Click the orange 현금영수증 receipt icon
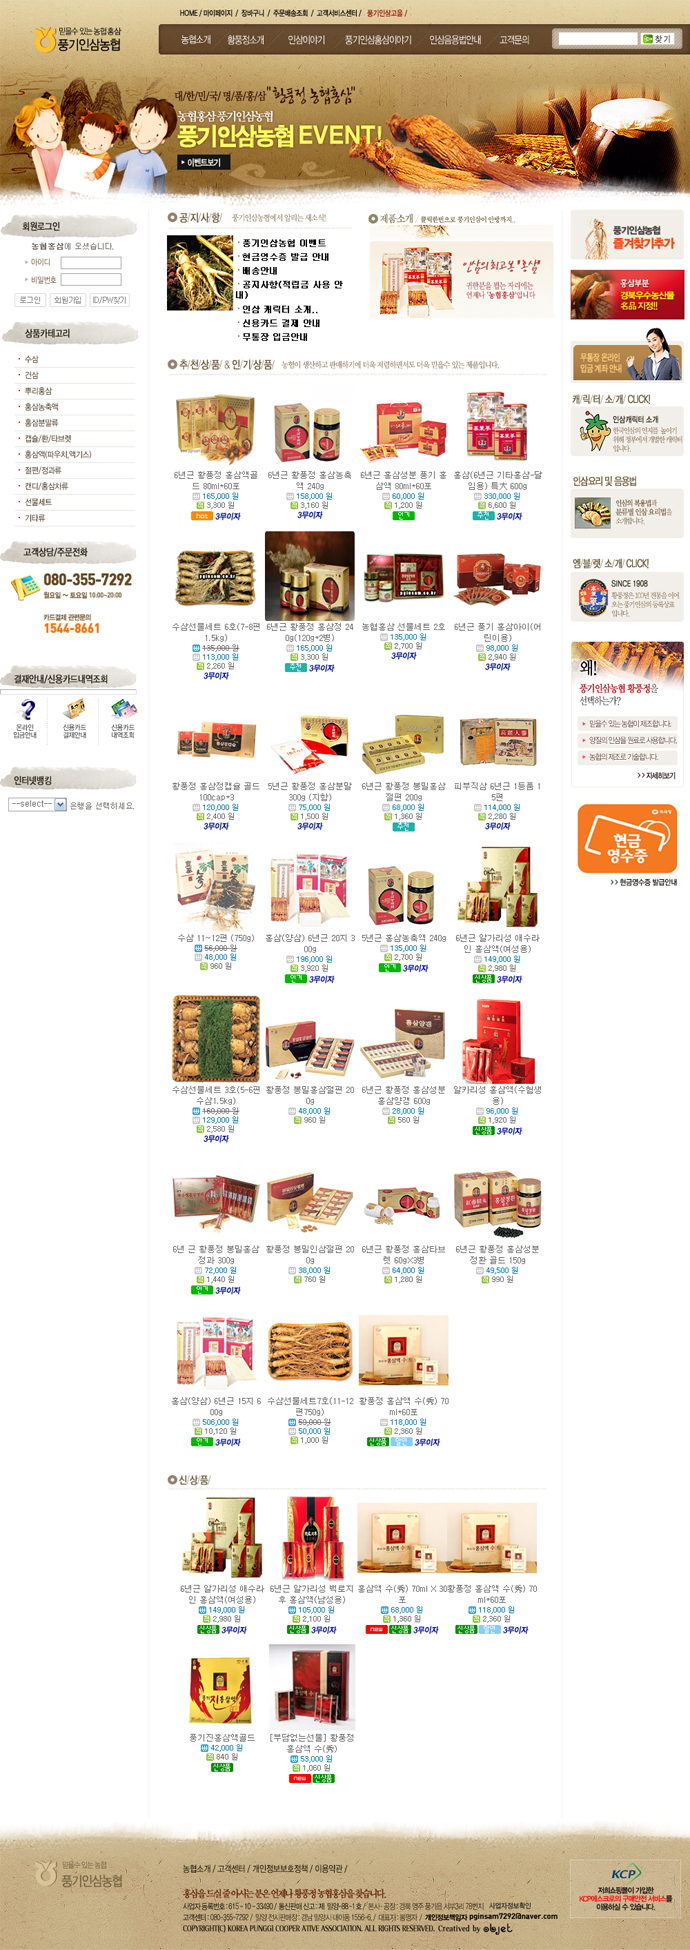690x1950 pixels. (627, 839)
